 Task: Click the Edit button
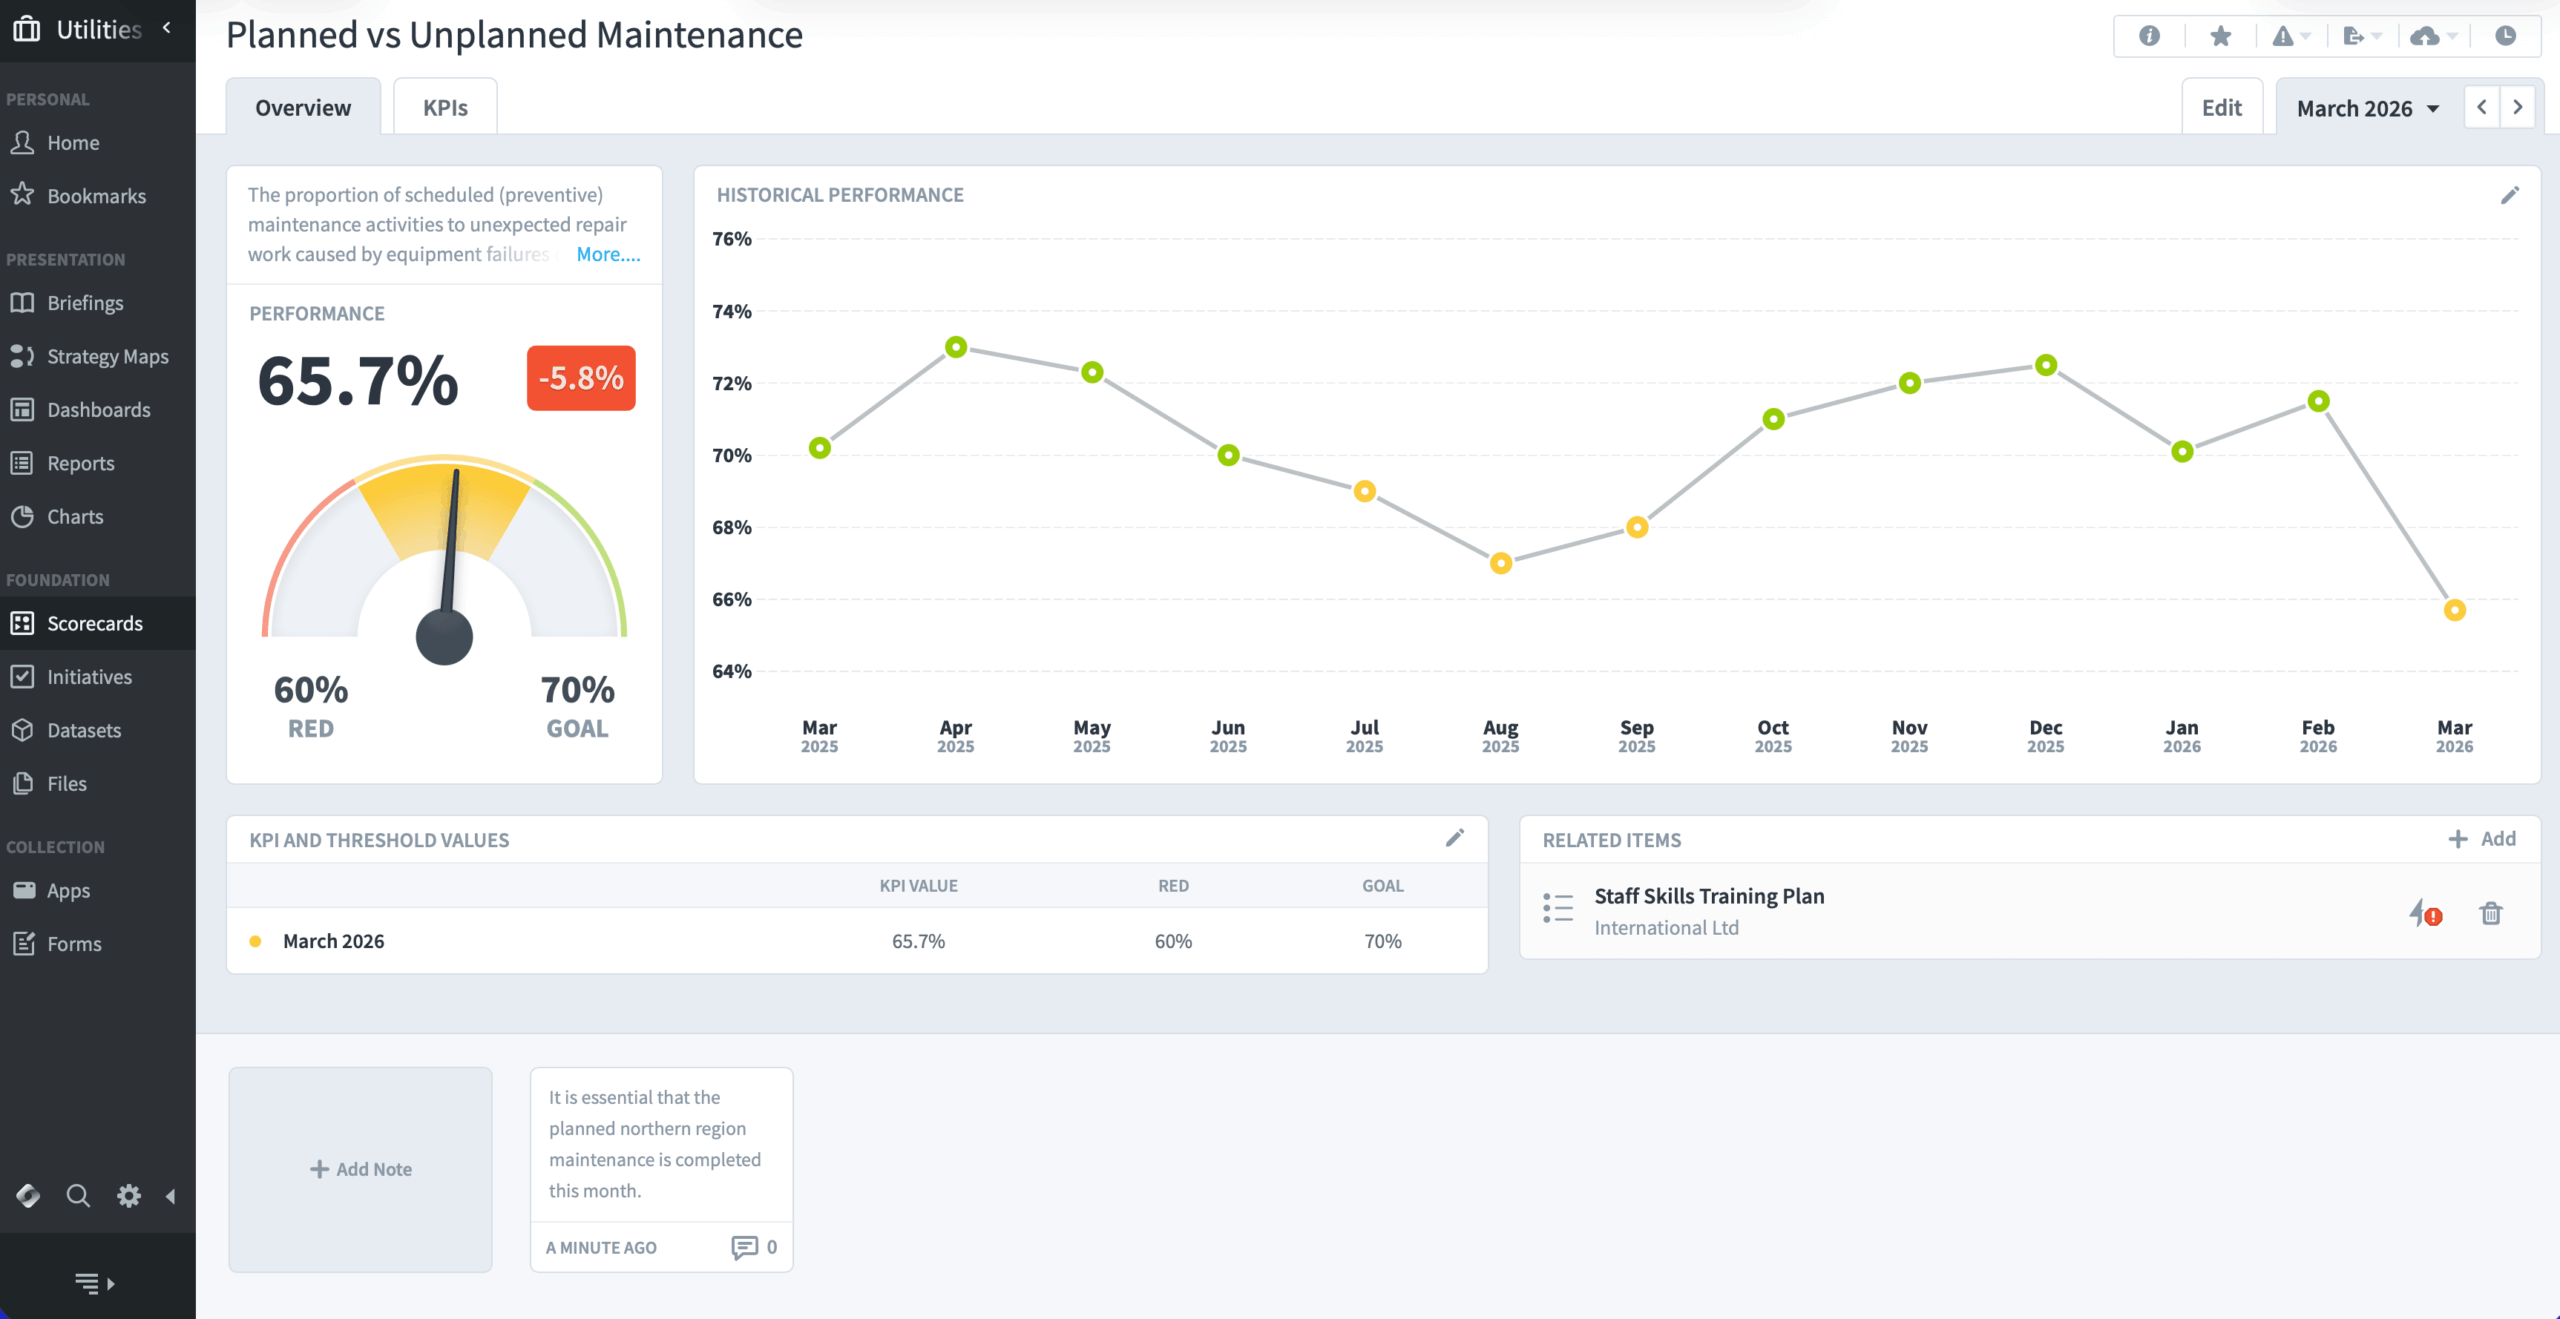tap(2221, 108)
